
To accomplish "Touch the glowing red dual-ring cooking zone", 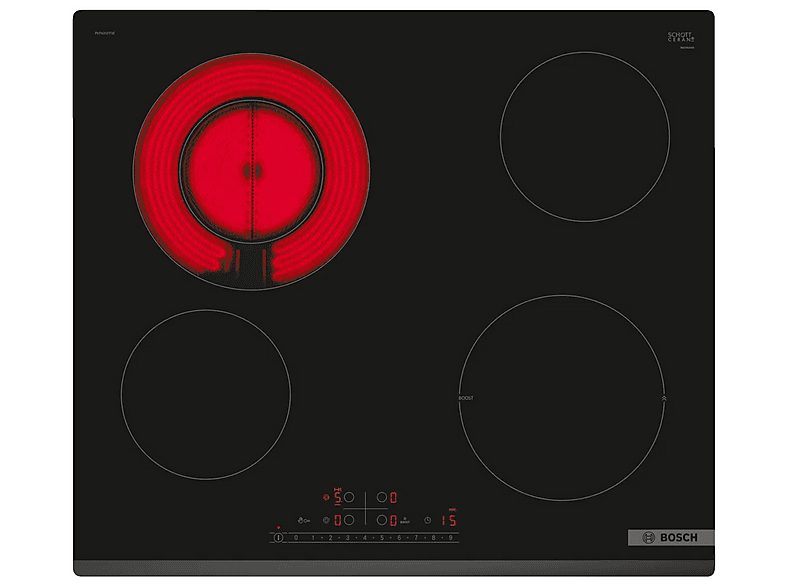I will pos(251,171).
